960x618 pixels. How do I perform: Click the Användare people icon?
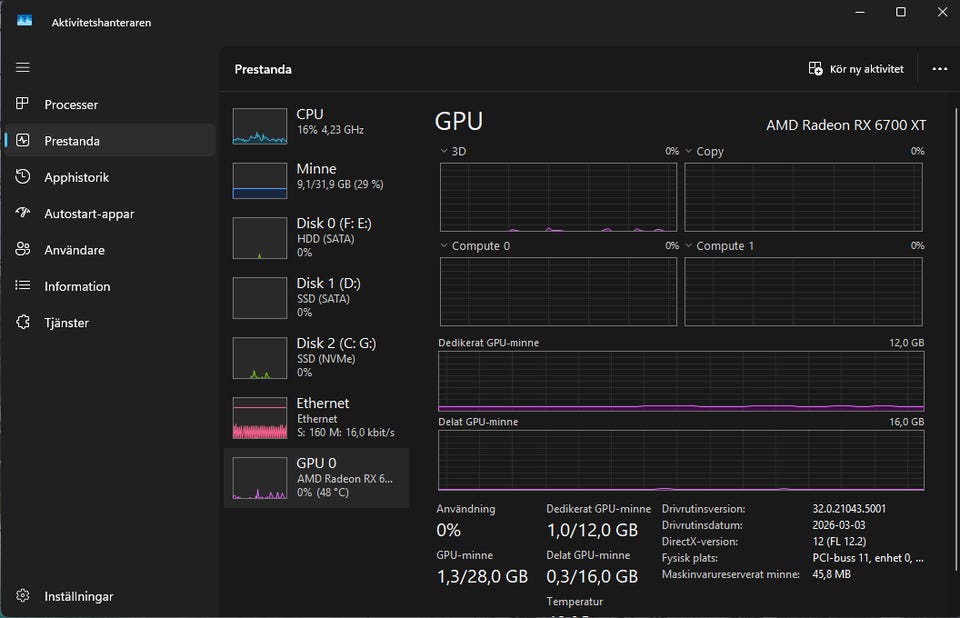point(23,249)
